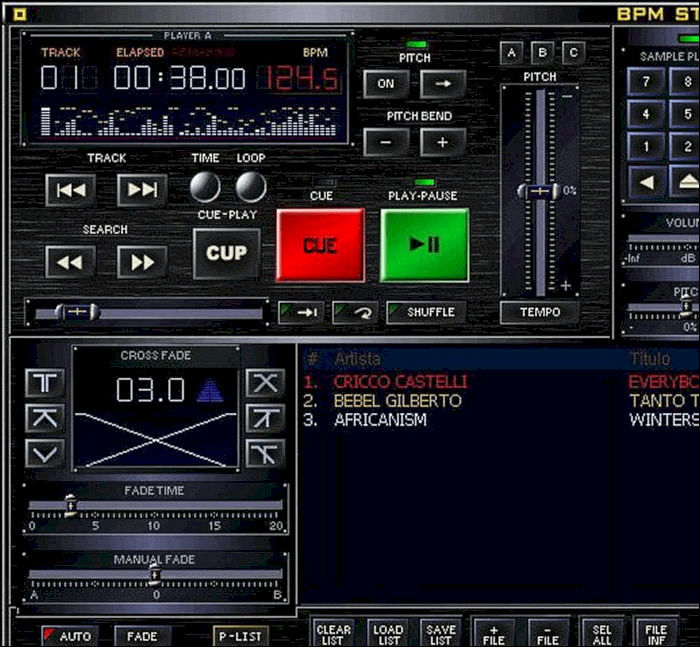The width and height of the screenshot is (700, 647).
Task: Select pitch preset A
Action: pyautogui.click(x=511, y=53)
